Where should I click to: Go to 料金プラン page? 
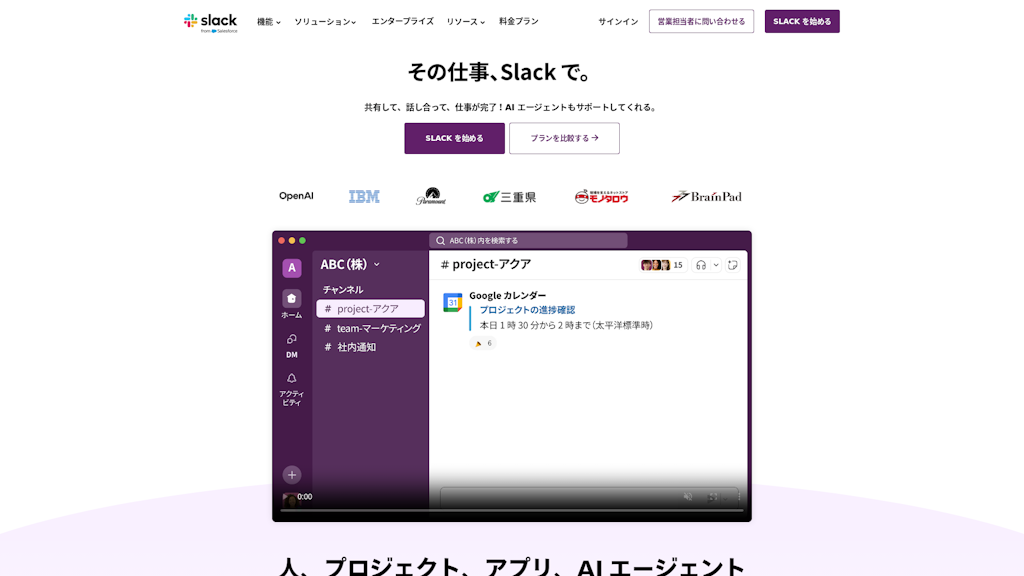519,22
